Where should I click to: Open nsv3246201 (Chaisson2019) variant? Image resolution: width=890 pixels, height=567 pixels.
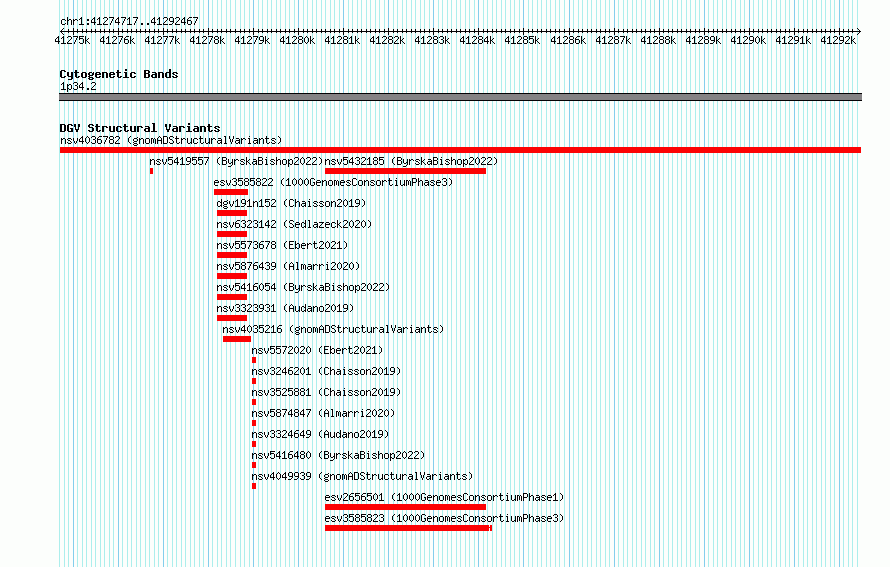pos(326,371)
